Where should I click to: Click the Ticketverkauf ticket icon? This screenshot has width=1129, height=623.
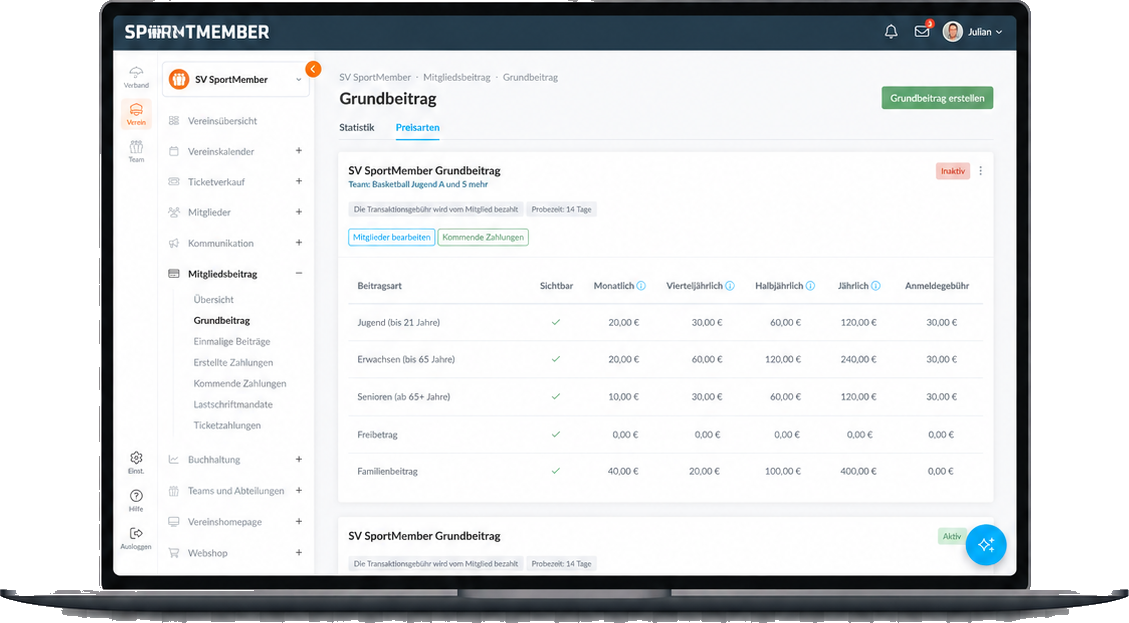coord(174,181)
